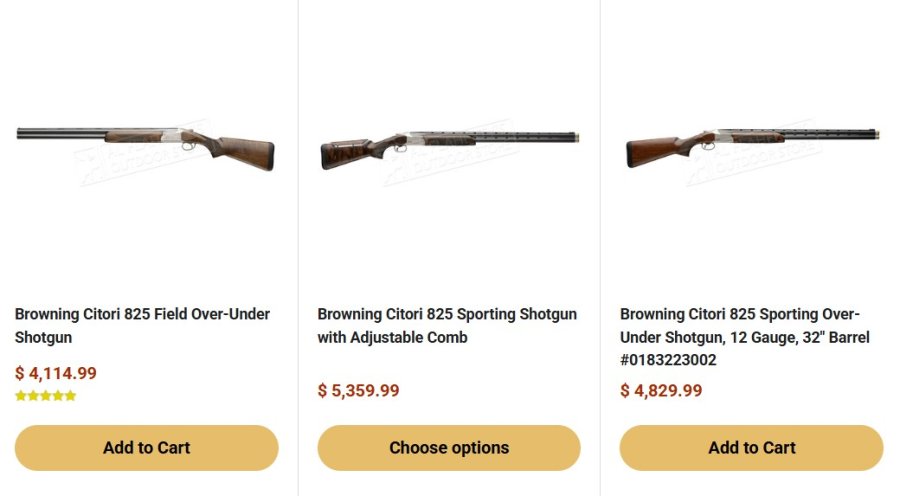Click the Adjustable Comb shotgun product photo
Image resolution: width=900 pixels, height=496 pixels.
[449, 147]
